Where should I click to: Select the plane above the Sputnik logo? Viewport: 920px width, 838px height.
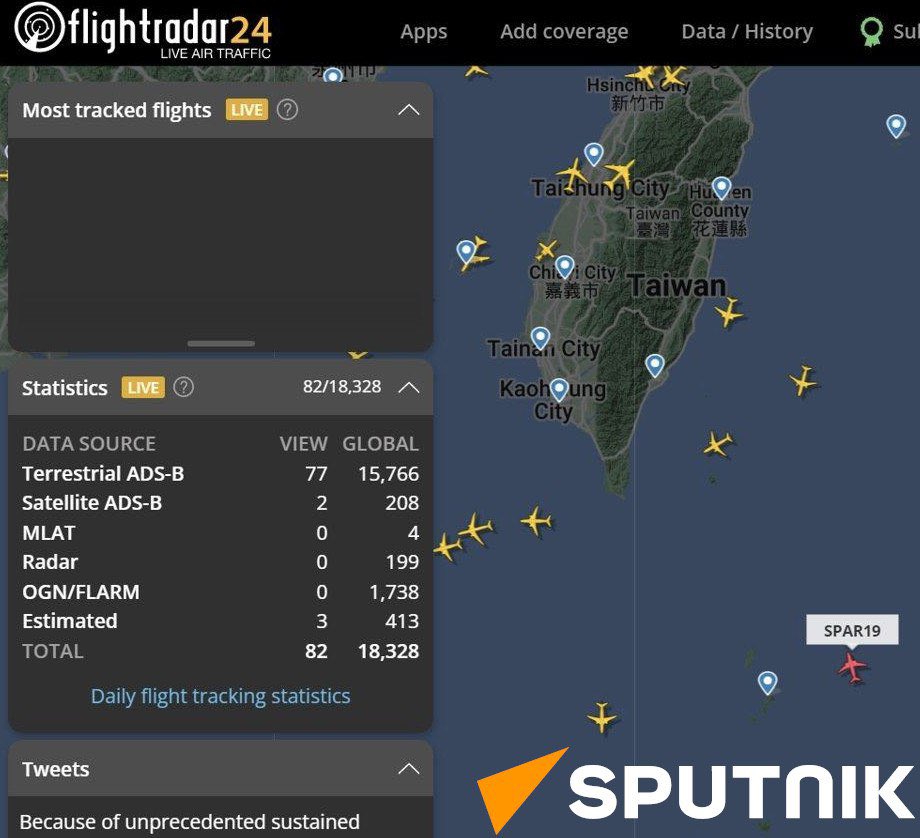(602, 717)
